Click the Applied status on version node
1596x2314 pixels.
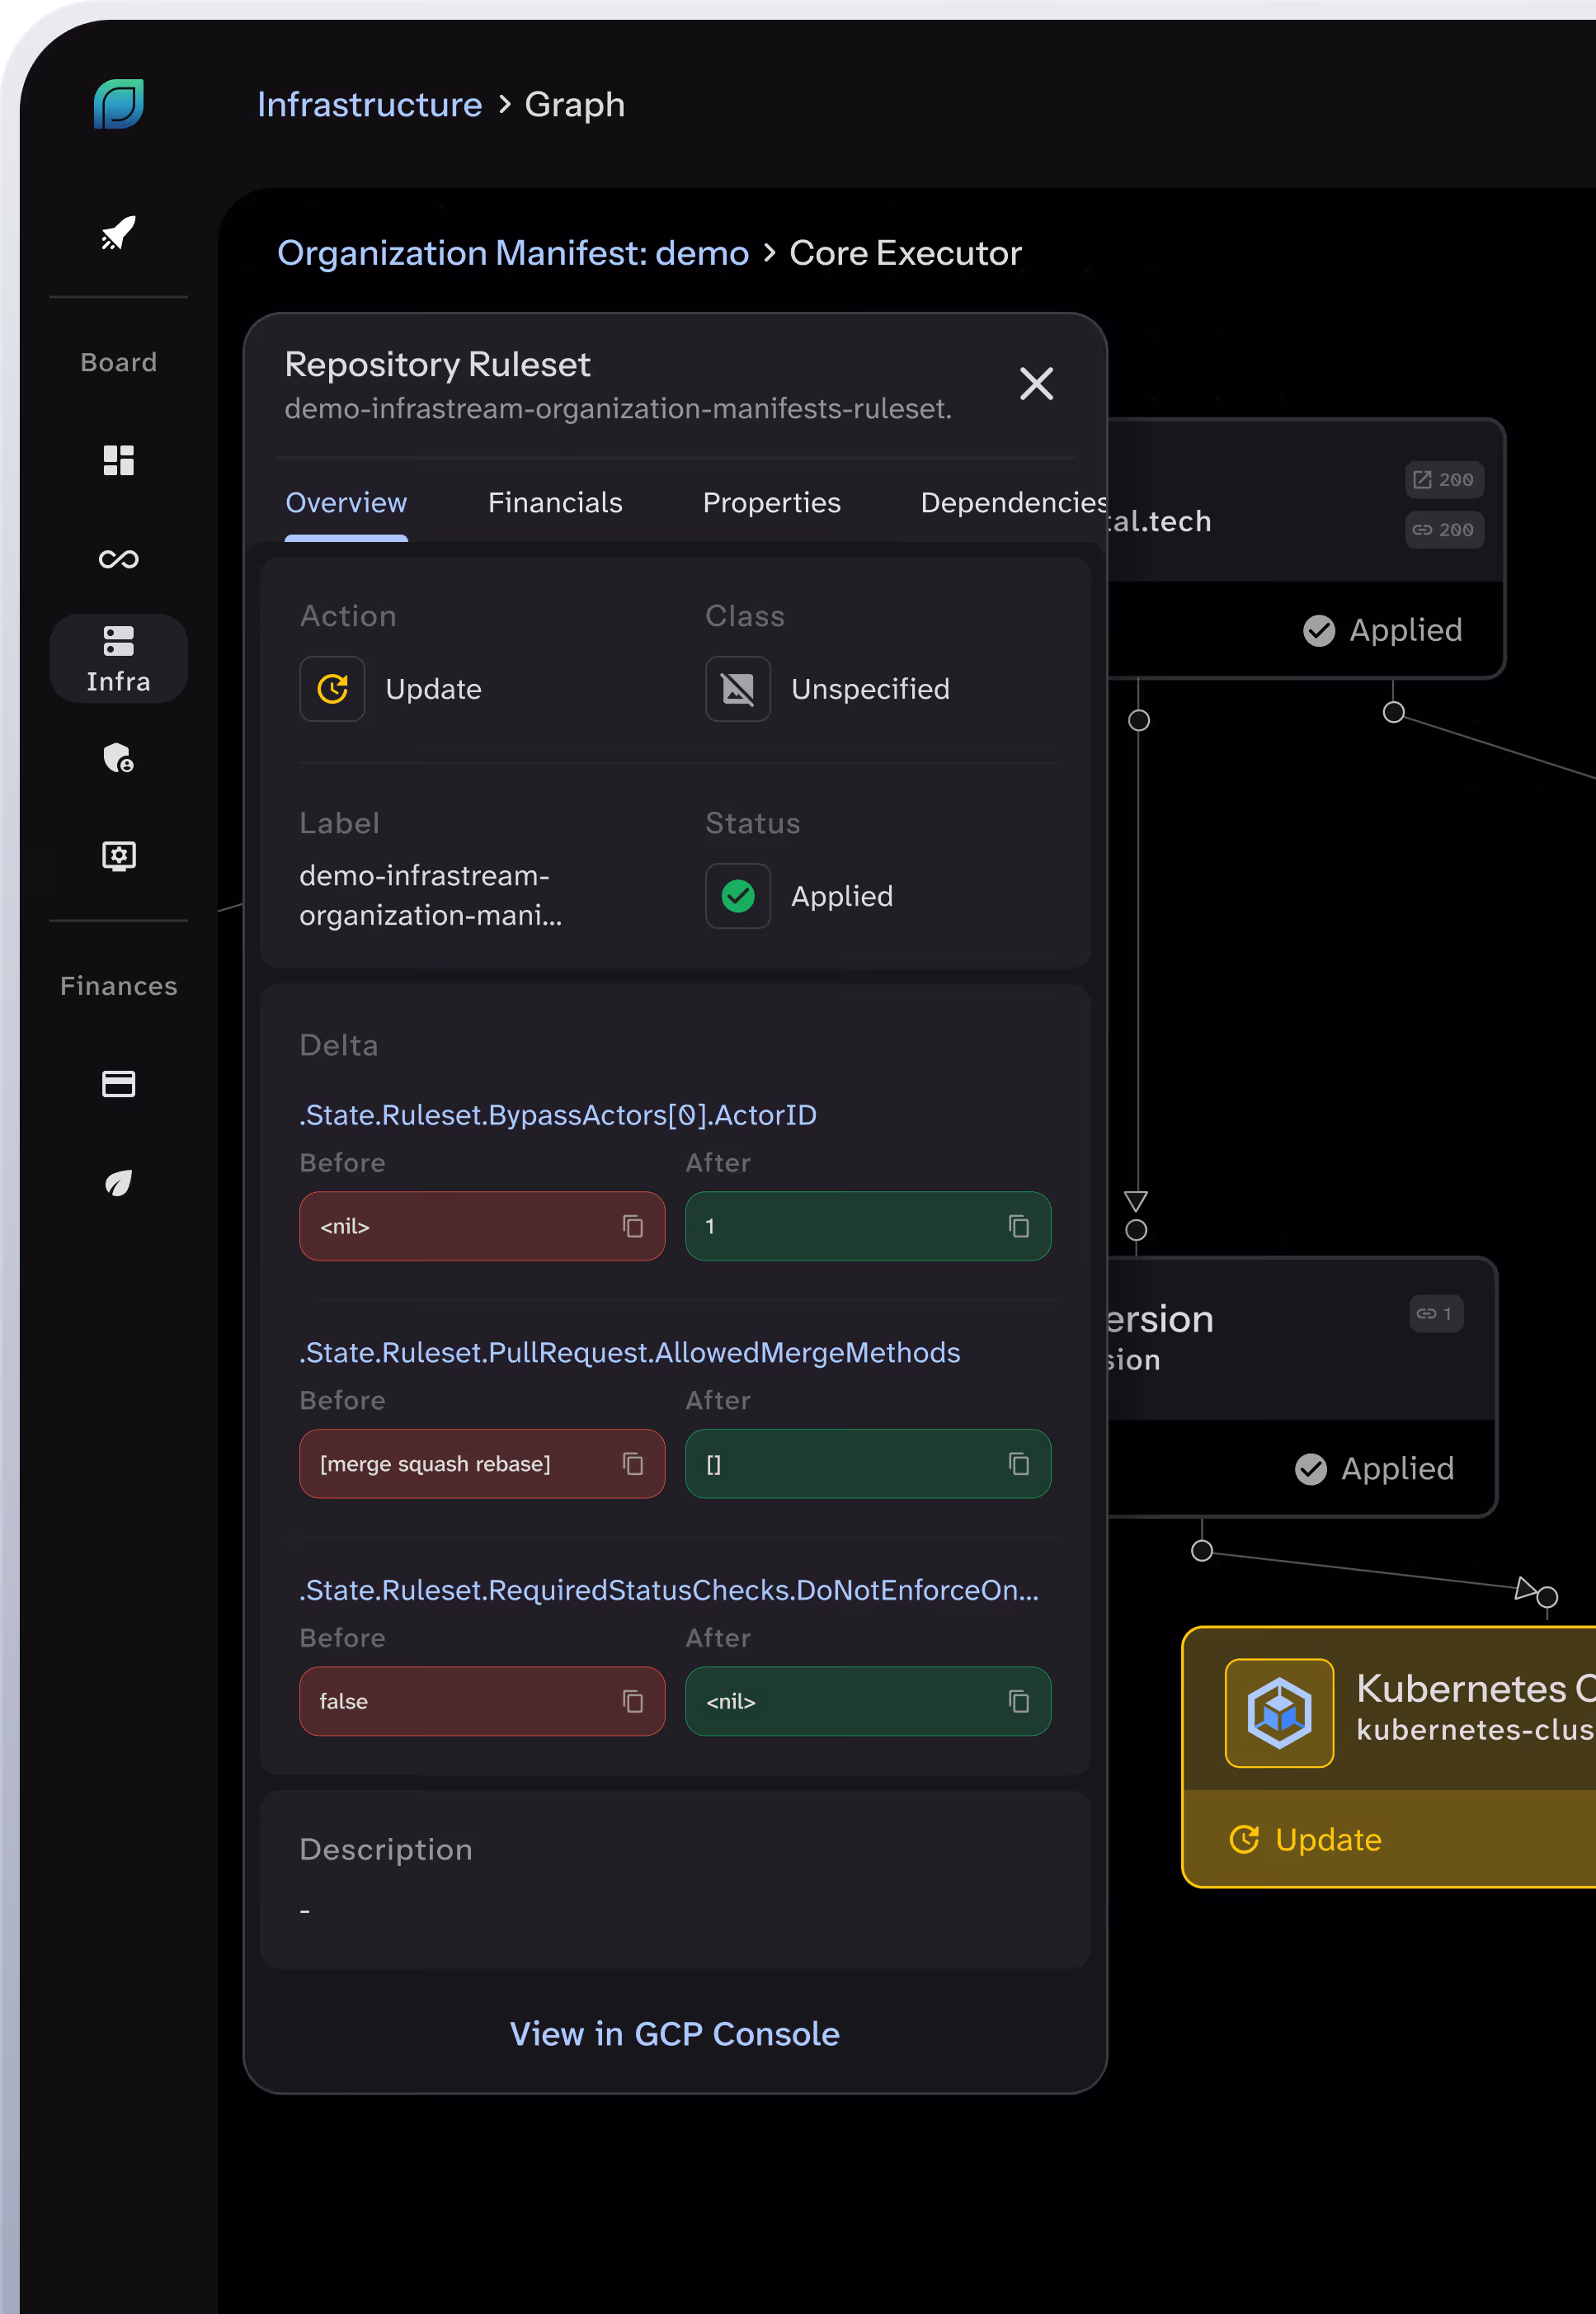pyautogui.click(x=1375, y=1469)
